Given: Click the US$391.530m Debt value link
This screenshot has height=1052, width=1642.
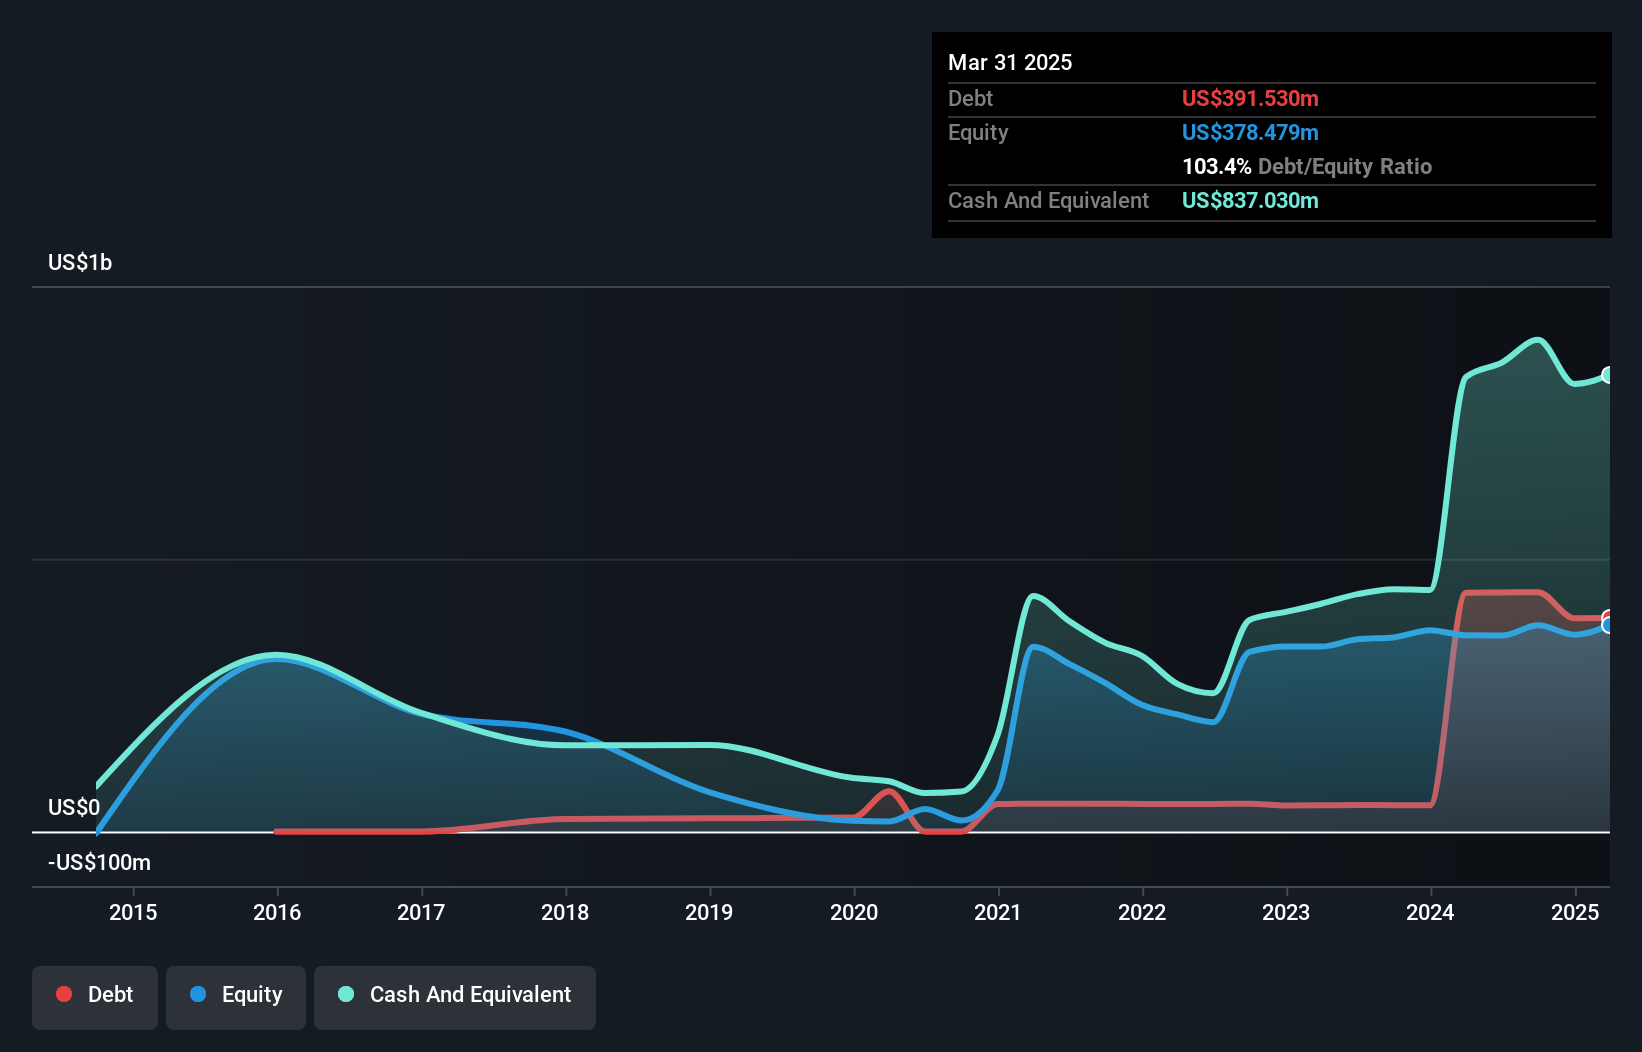Looking at the screenshot, I should click(1250, 98).
